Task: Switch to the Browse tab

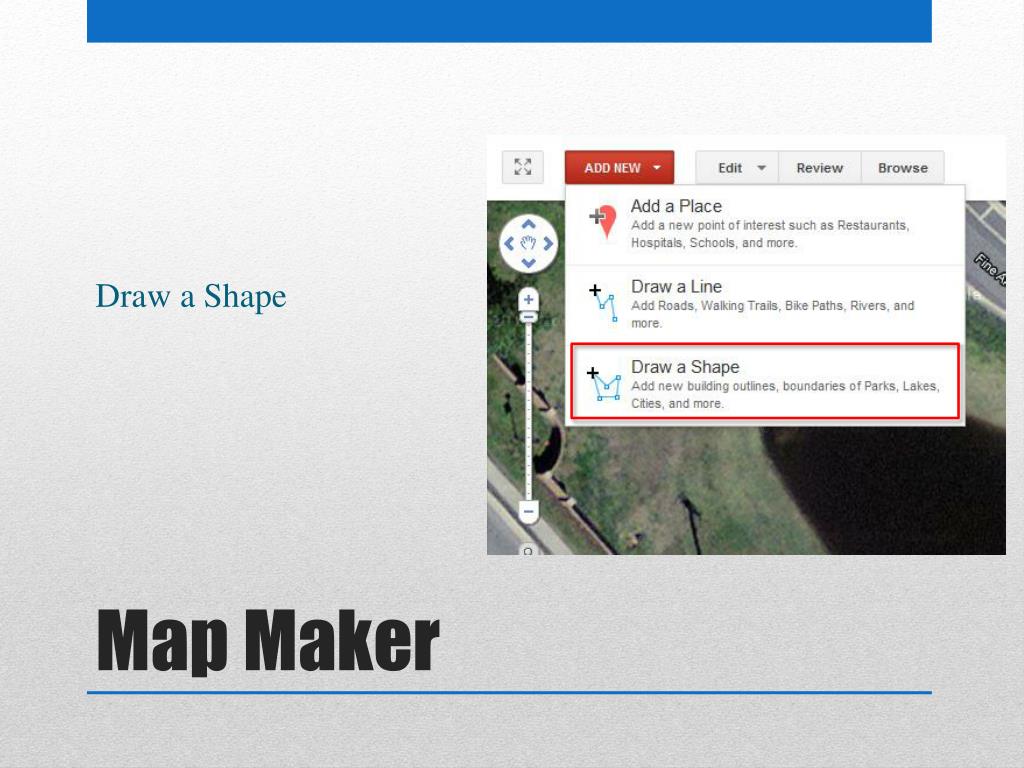Action: click(x=903, y=168)
